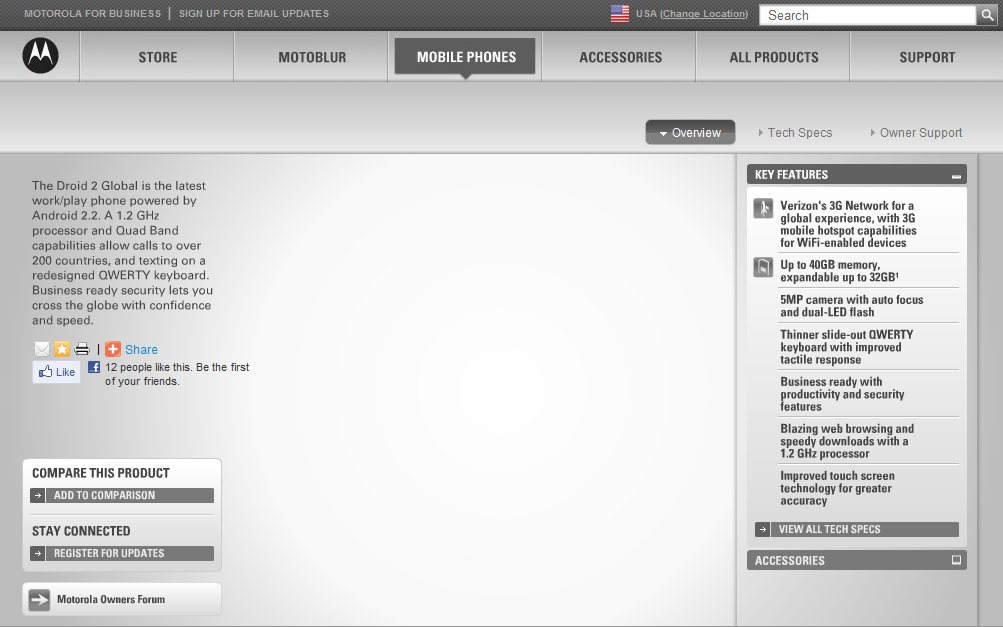The height and width of the screenshot is (627, 1003).
Task: Click inside the Search input field
Action: coord(867,15)
